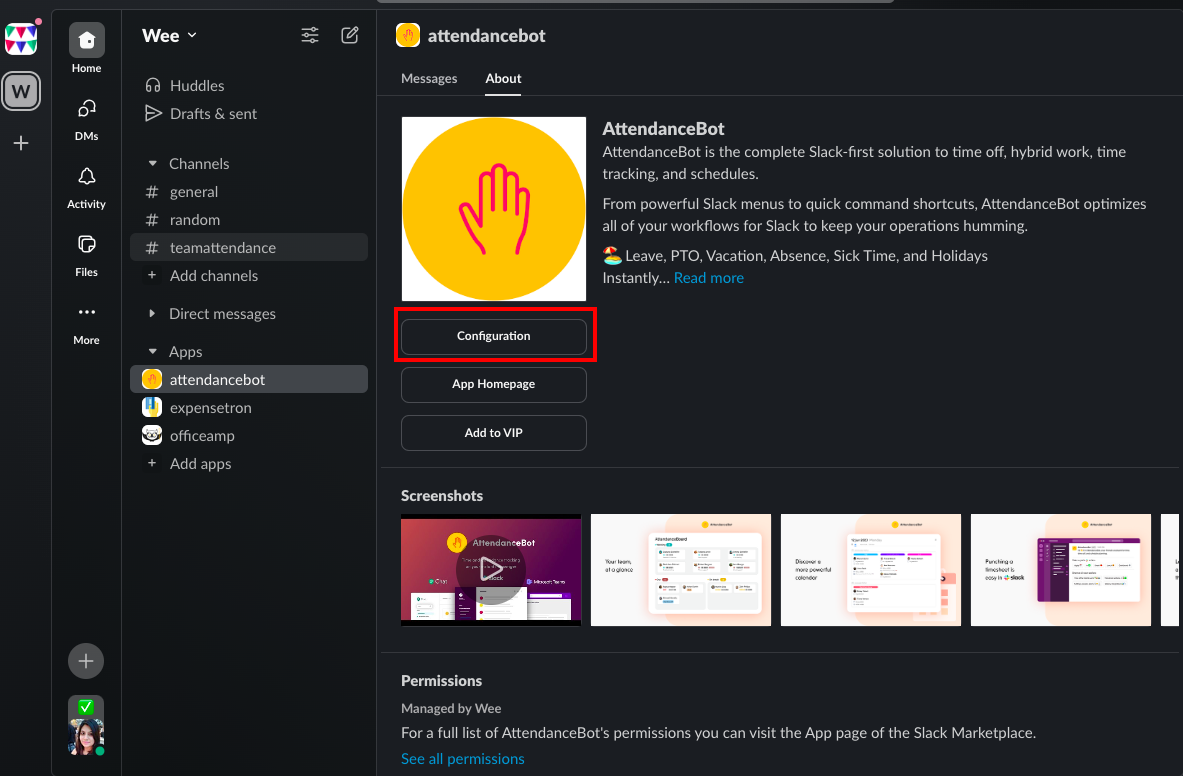Open the teamattendance channel
1183x776 pixels.
[x=248, y=247]
